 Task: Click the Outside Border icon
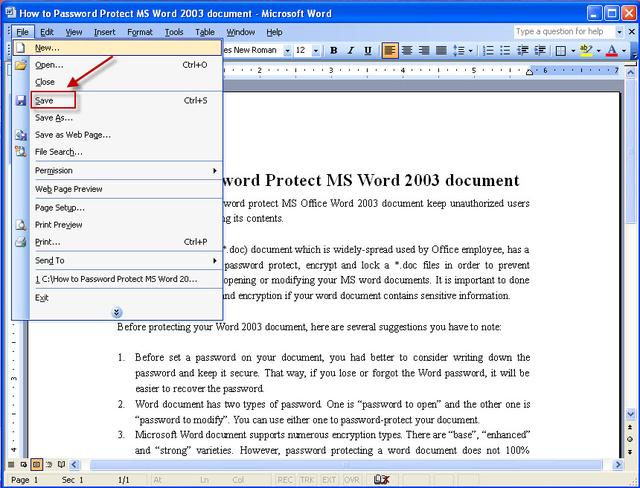[x=561, y=51]
